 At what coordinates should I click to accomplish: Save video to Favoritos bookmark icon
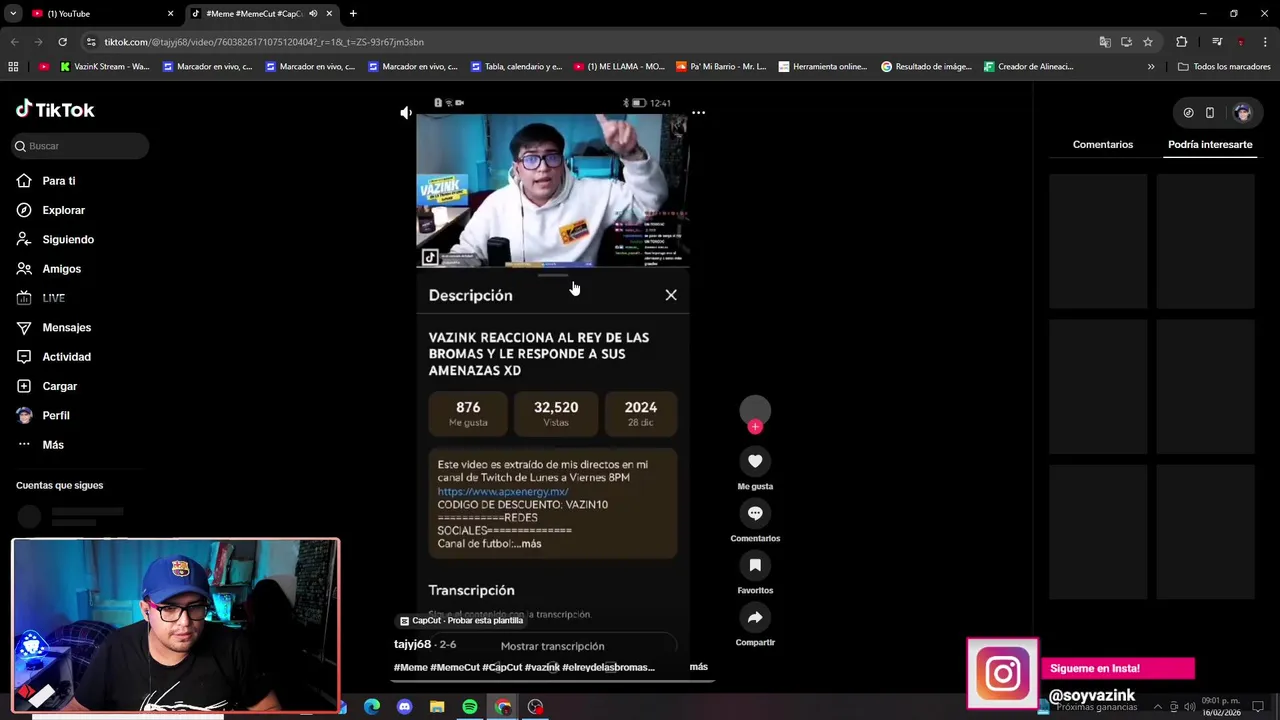pos(755,565)
